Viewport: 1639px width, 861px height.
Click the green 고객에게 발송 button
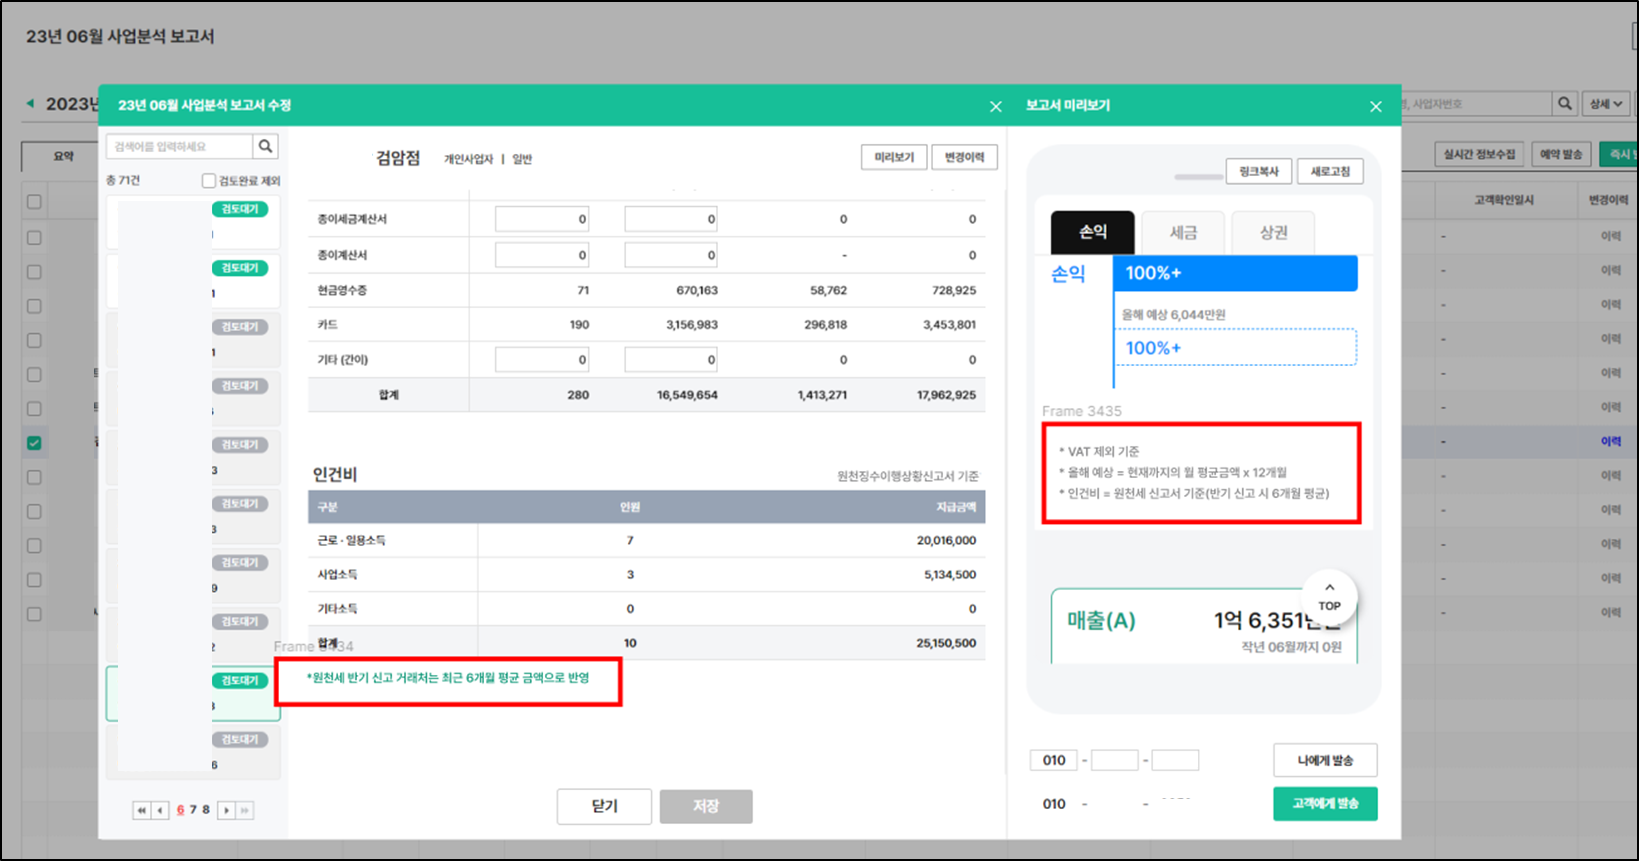coord(1324,804)
